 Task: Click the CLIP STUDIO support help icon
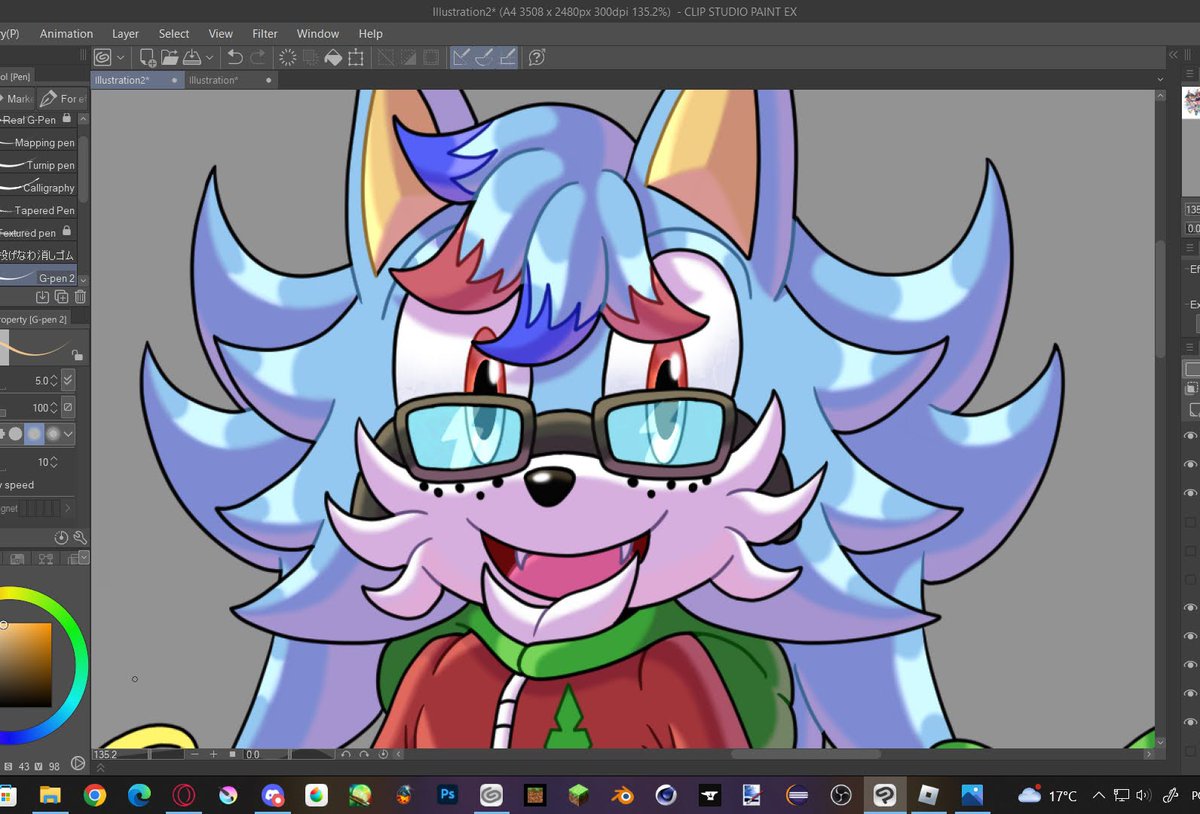(537, 58)
